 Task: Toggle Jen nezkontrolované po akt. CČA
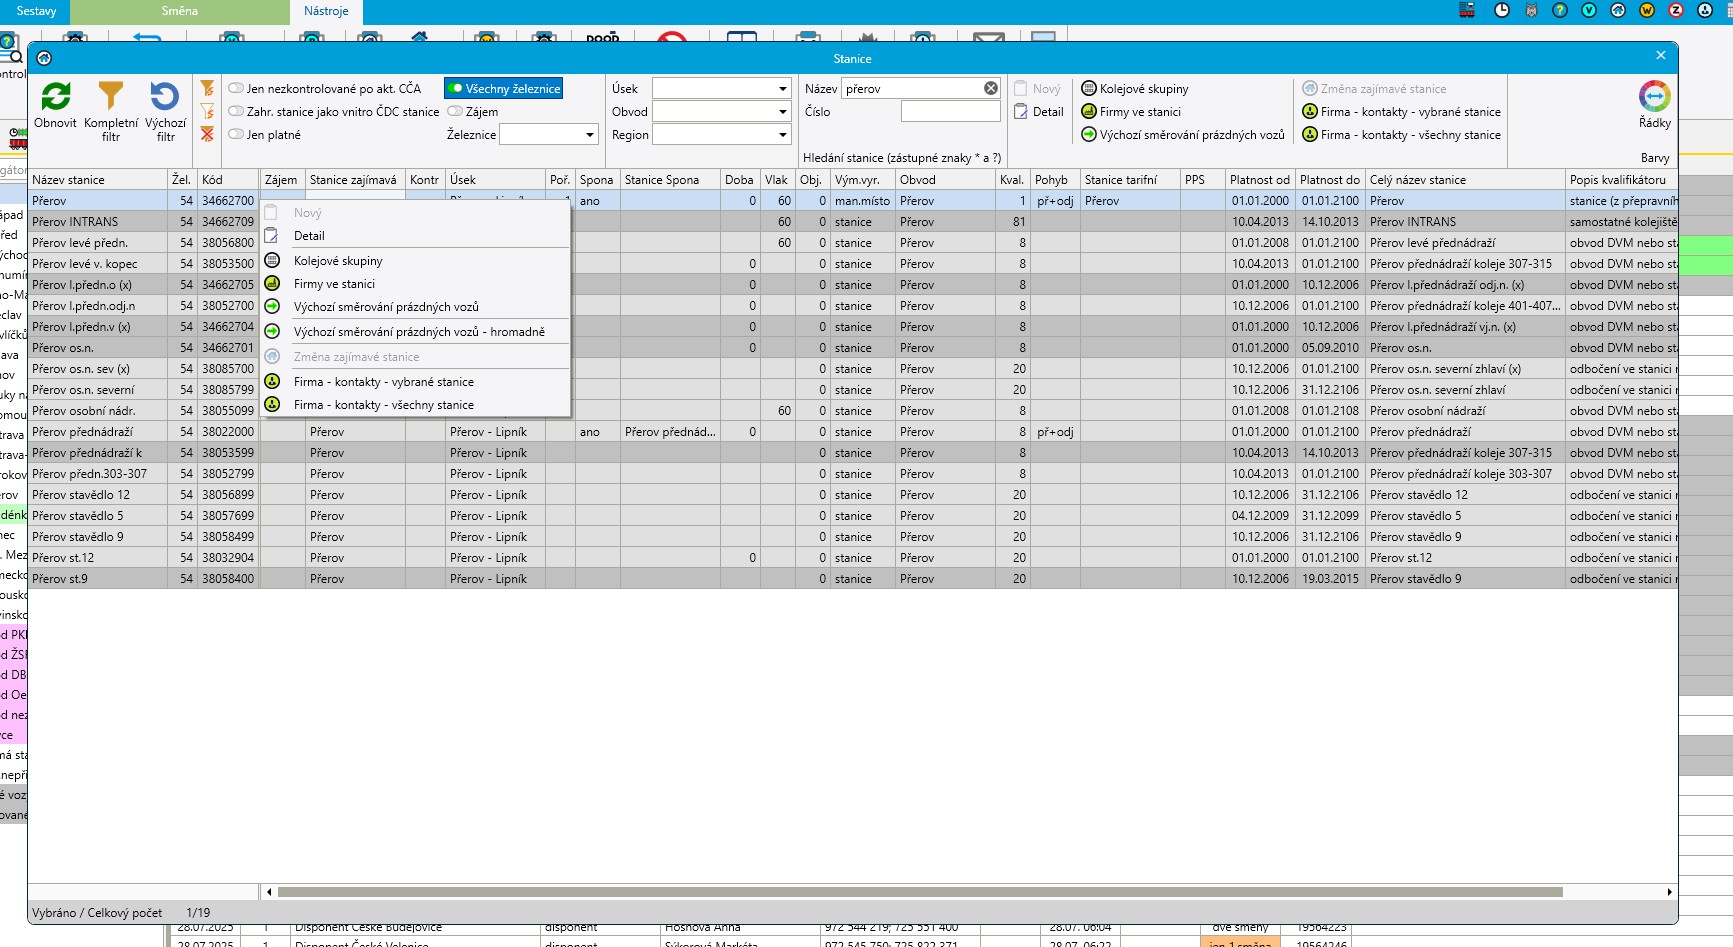coord(237,89)
